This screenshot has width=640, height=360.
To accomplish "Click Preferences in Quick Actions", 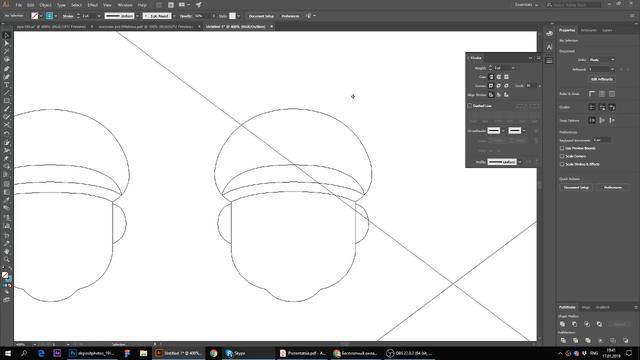I will (x=613, y=187).
